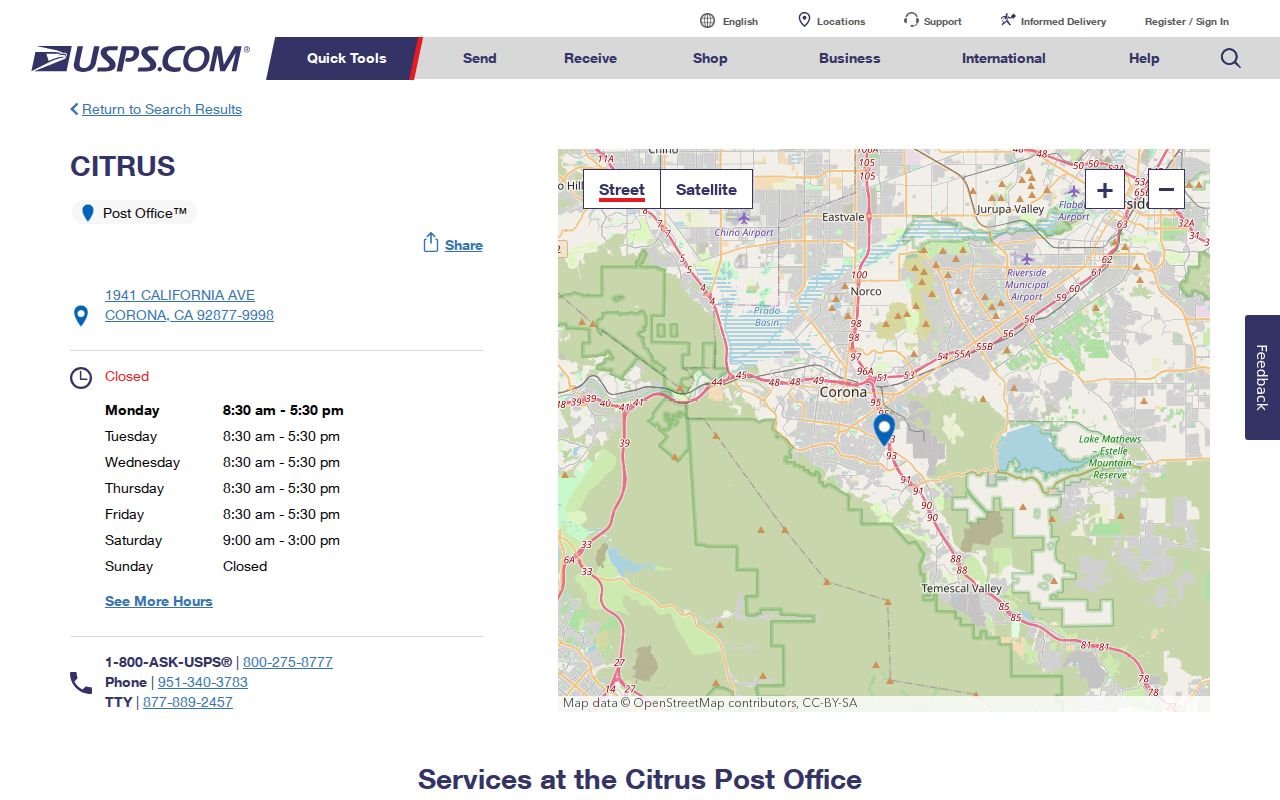Screen dimensions: 1280x800
Task: Open the Support link
Action: [943, 21]
